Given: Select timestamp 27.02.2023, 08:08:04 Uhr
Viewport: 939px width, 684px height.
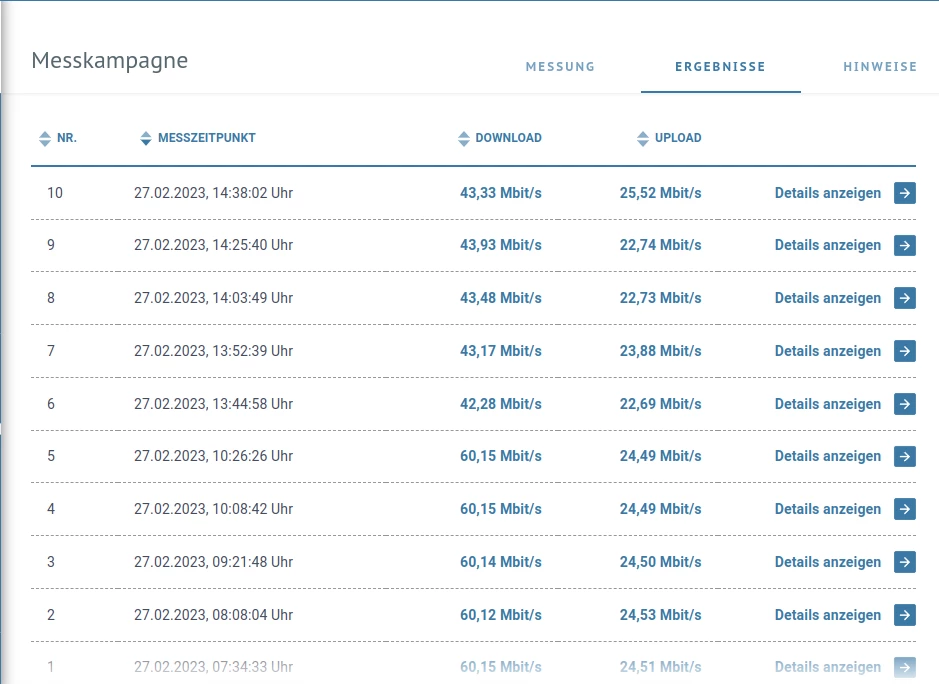Looking at the screenshot, I should coord(213,615).
